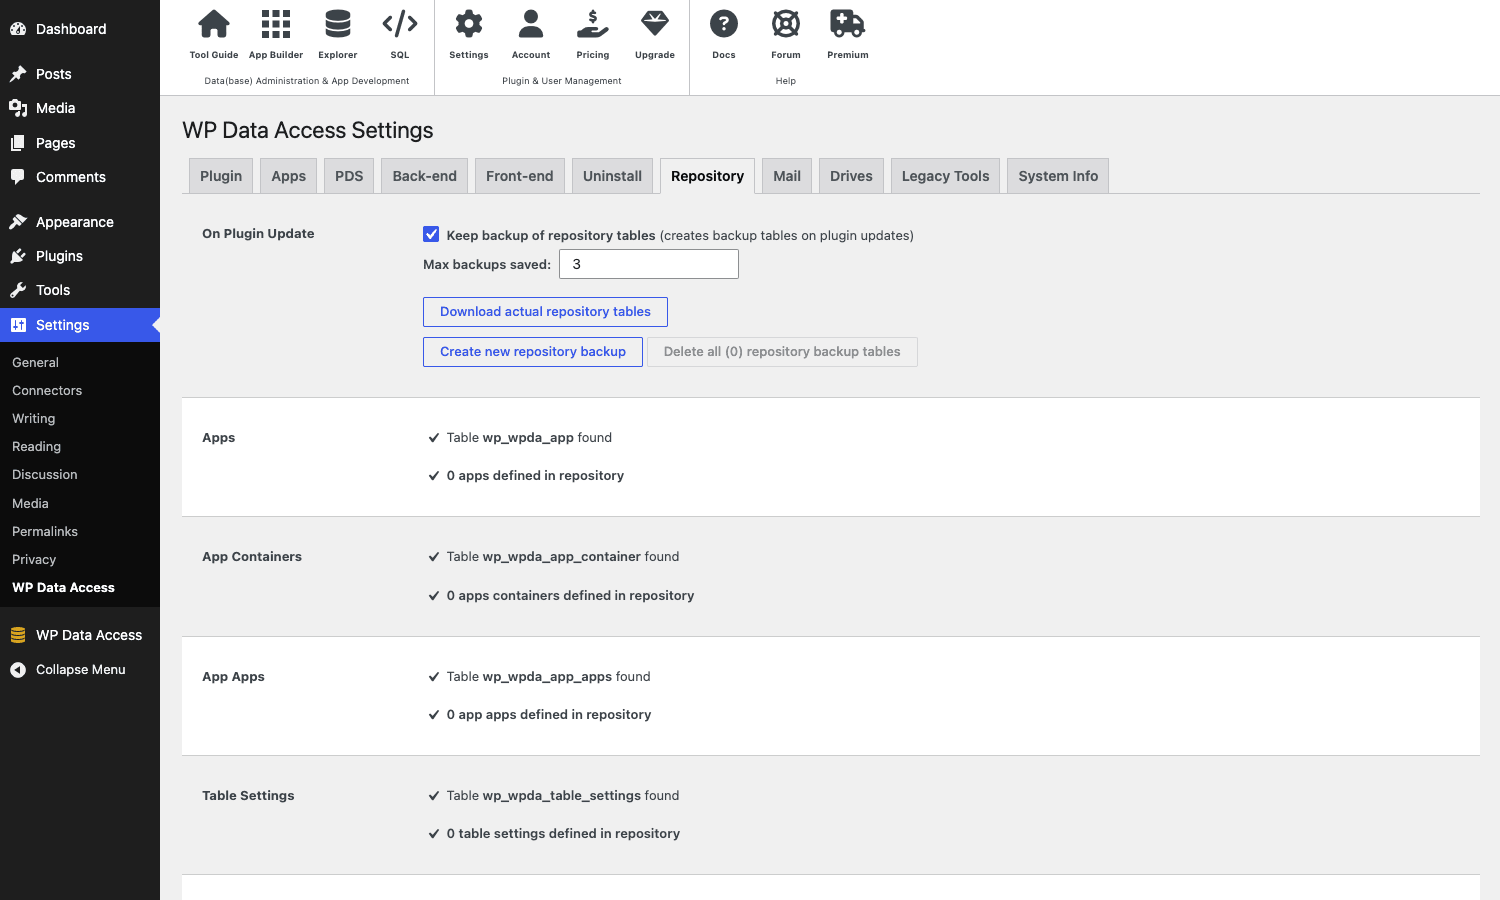Focus the Max backups saved field
Viewport: 1500px width, 900px height.
(x=649, y=264)
